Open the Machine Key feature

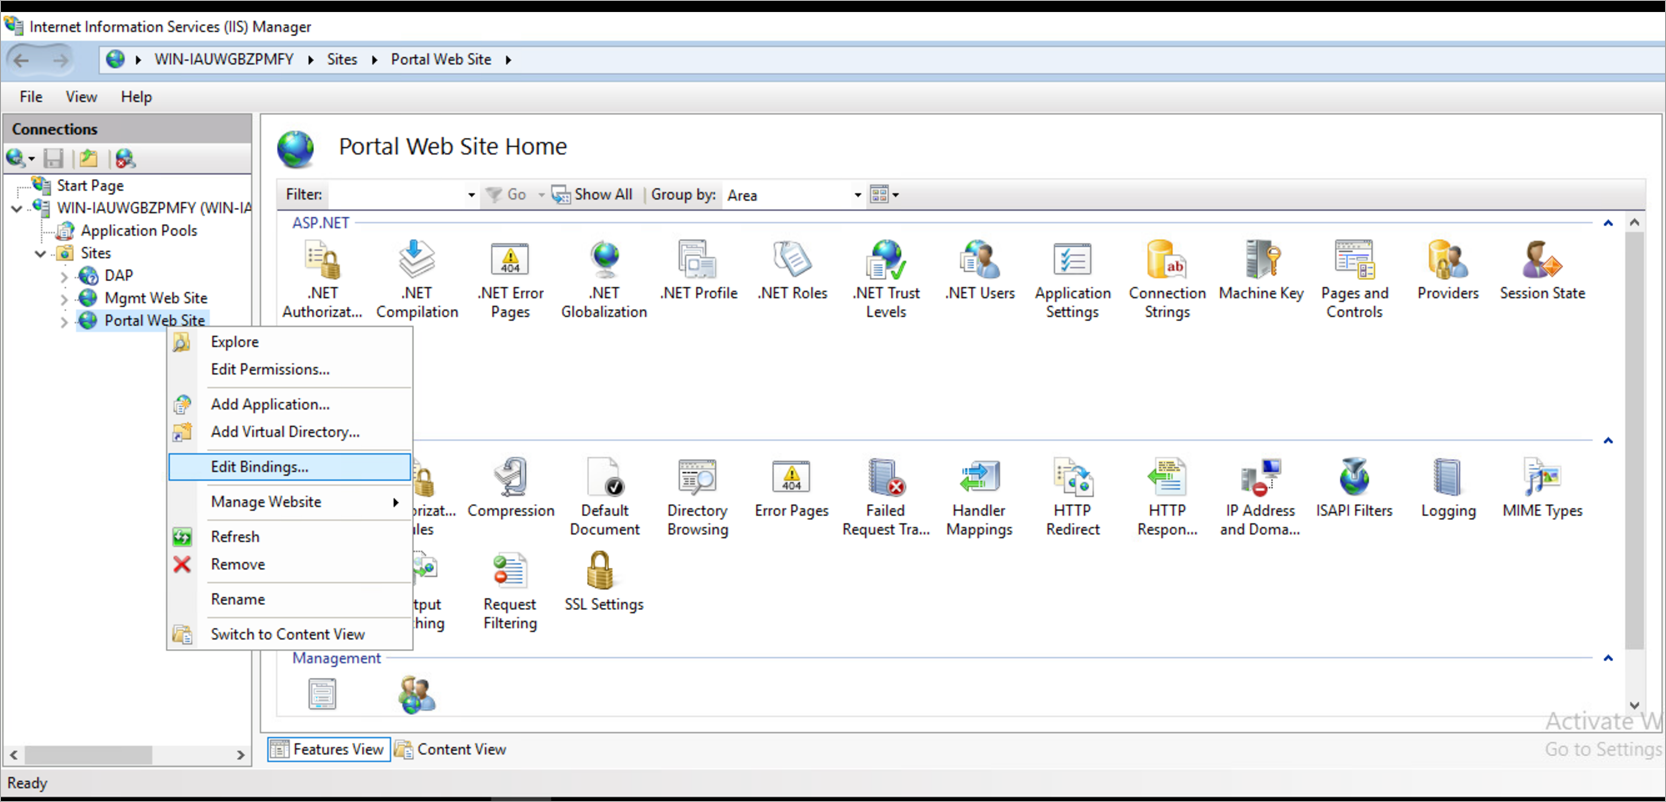click(x=1261, y=271)
